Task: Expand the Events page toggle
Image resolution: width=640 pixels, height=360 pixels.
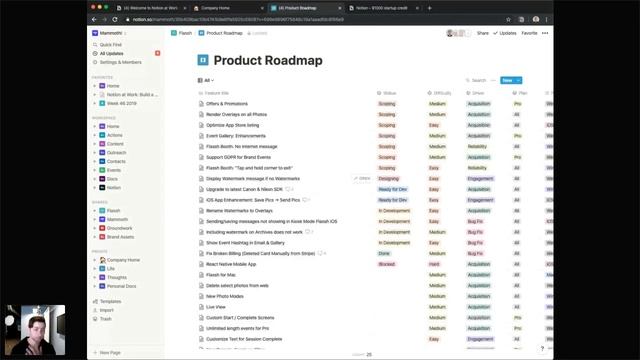Action: click(95, 170)
